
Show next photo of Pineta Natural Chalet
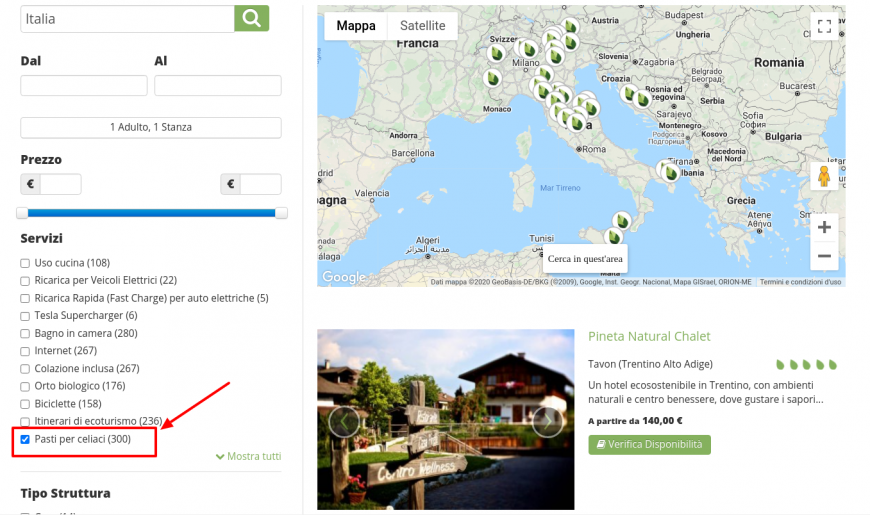point(548,421)
